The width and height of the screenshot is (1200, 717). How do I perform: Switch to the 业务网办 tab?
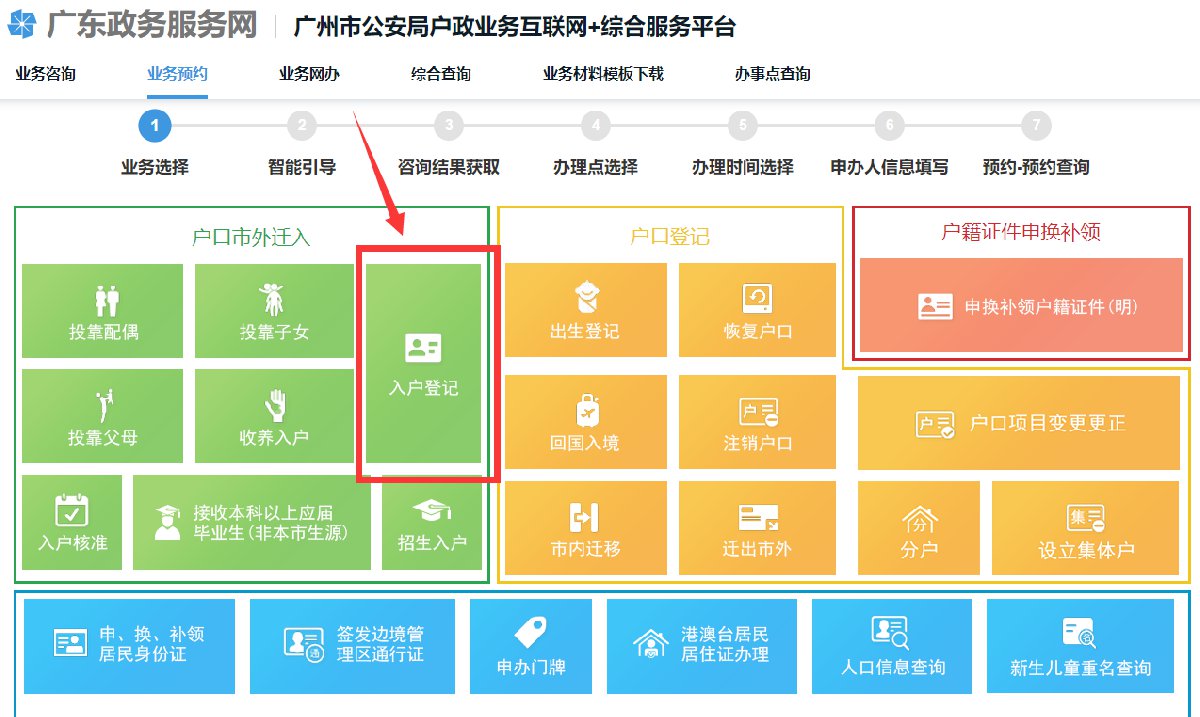307,73
